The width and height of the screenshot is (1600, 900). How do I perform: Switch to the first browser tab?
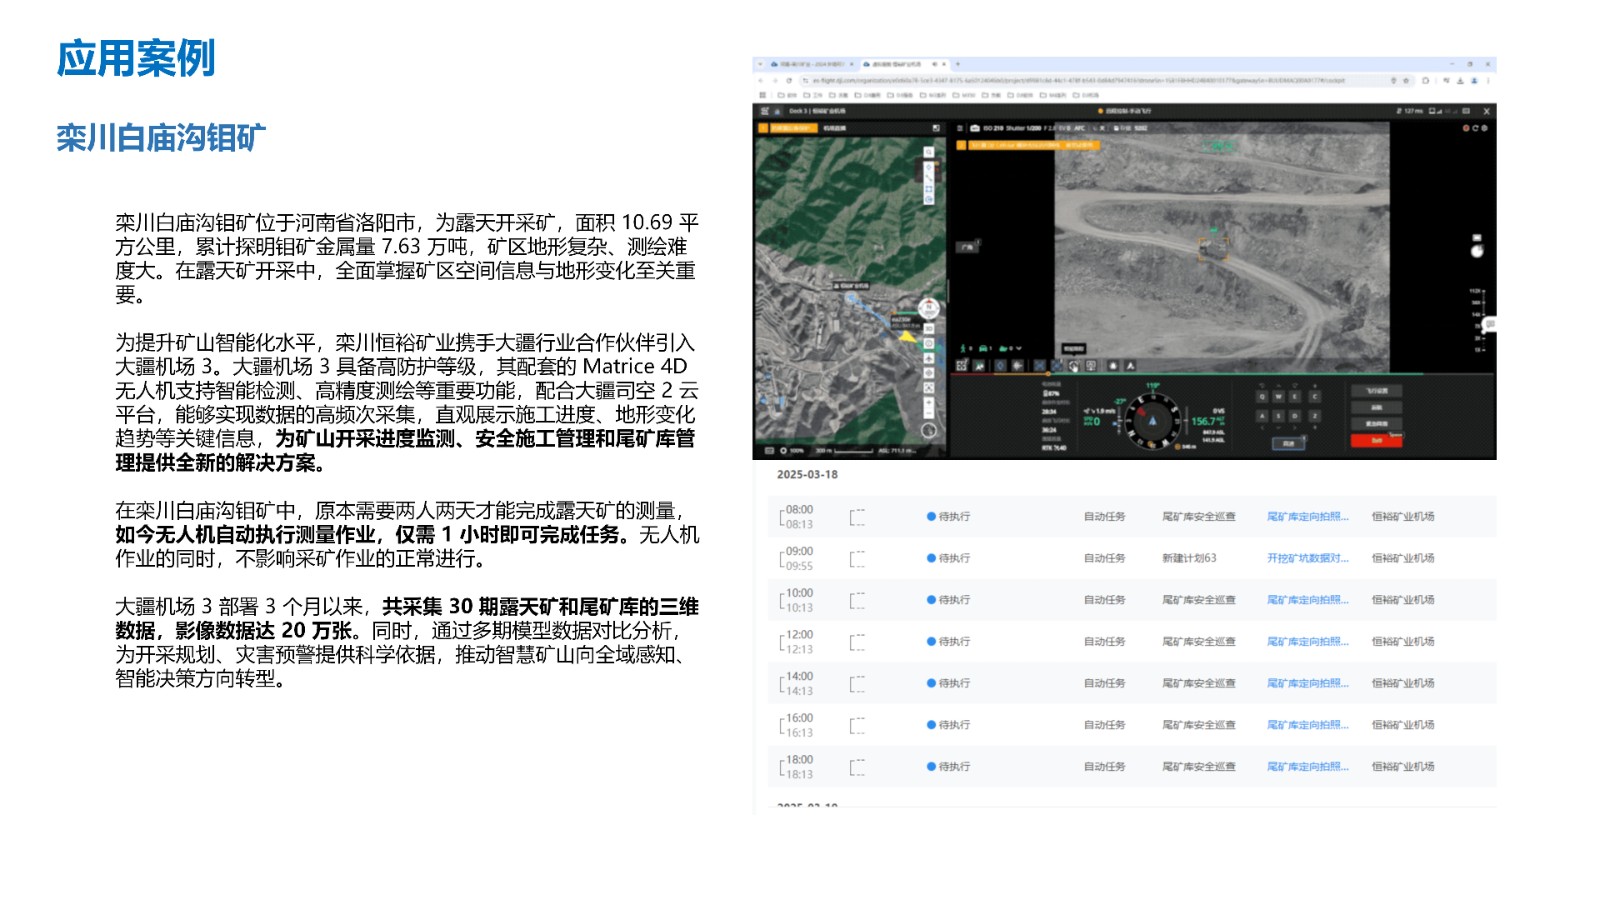(812, 64)
